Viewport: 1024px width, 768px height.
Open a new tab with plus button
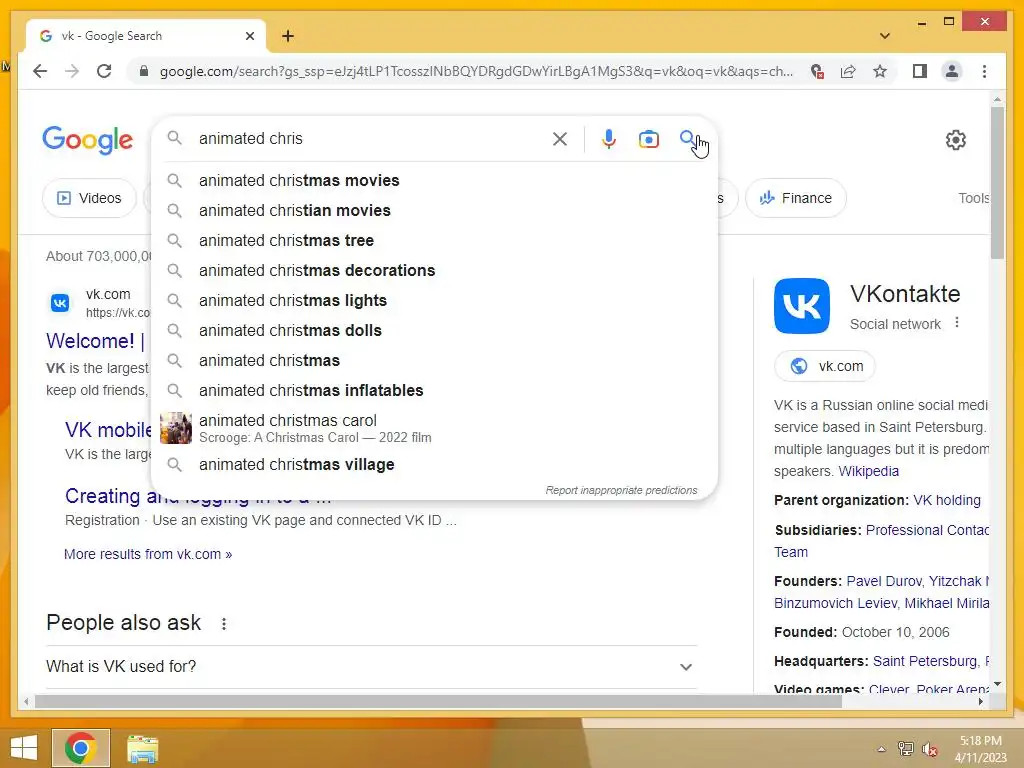(288, 36)
